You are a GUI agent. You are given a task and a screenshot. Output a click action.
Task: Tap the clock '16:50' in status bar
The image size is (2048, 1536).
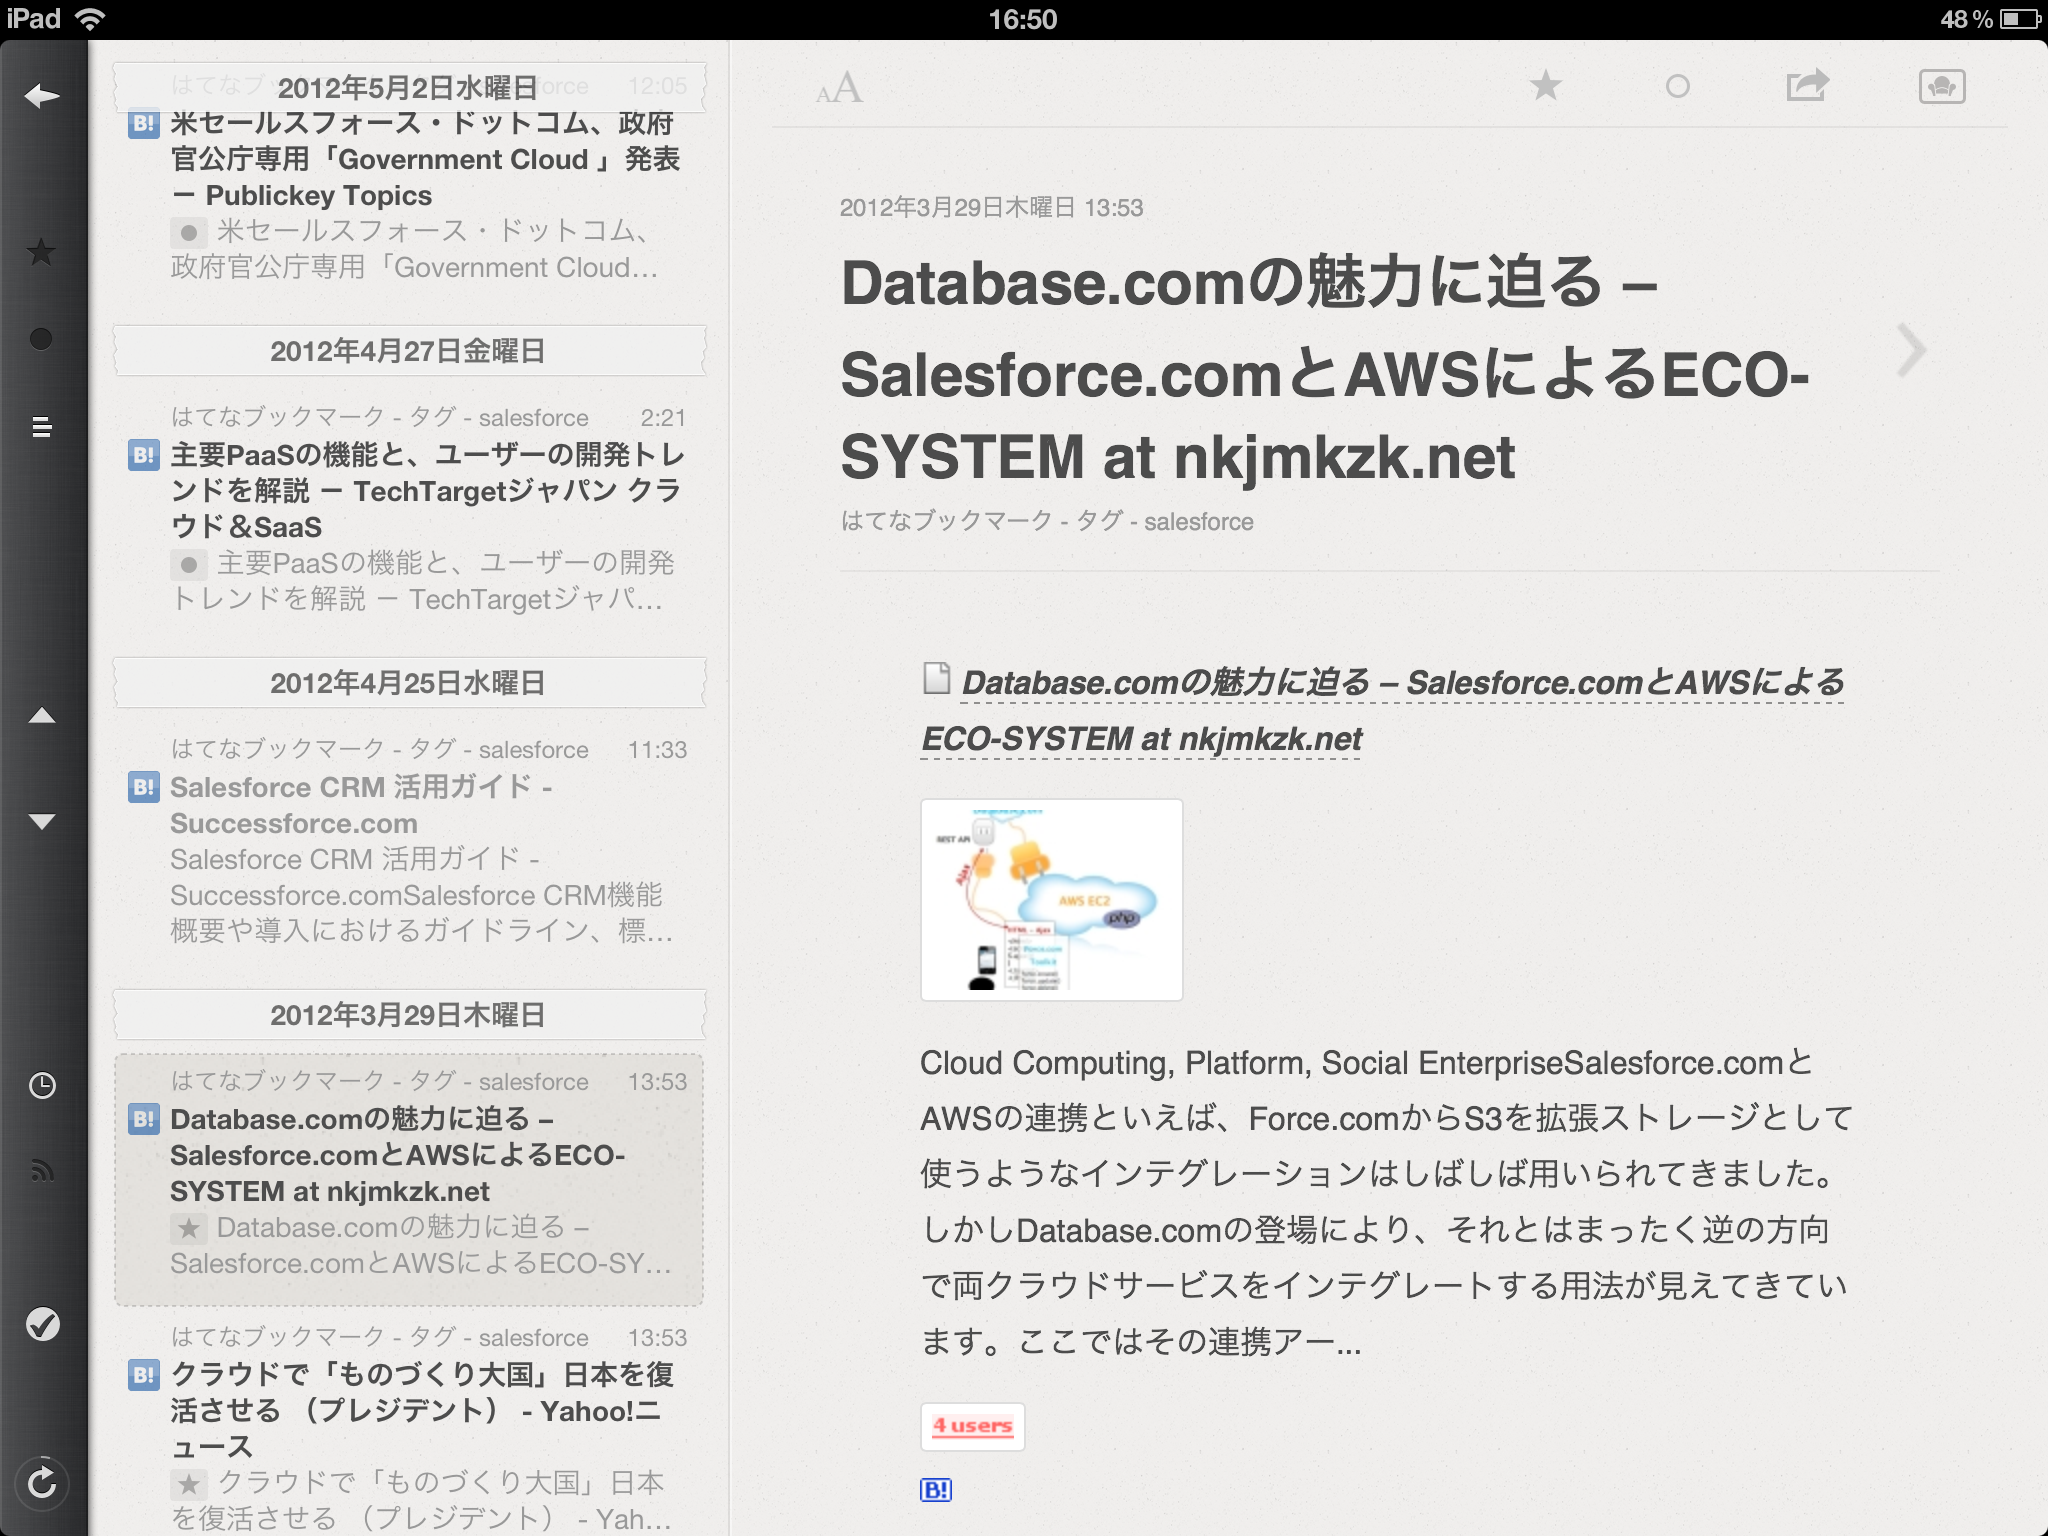point(1023,19)
